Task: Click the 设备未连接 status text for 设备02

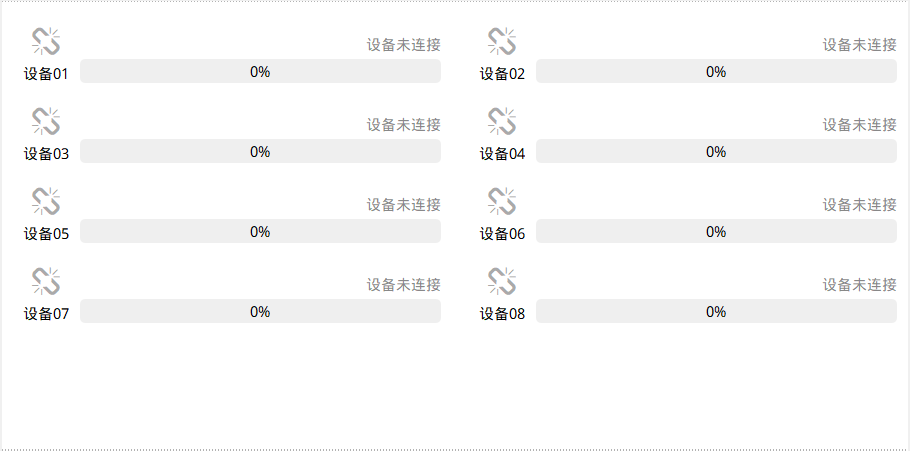Action: click(x=859, y=45)
